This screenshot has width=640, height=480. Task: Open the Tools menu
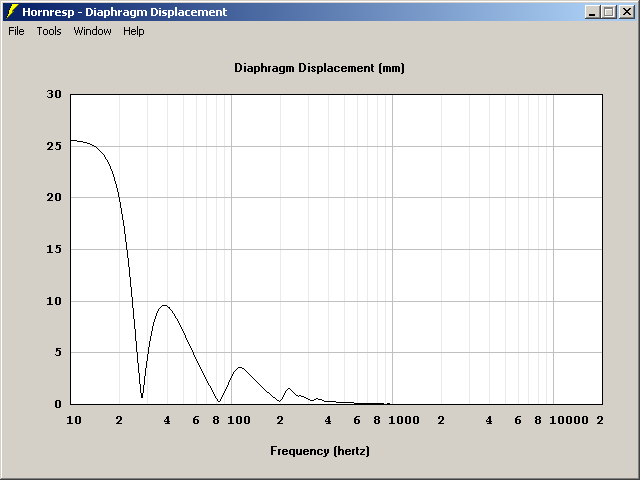click(x=49, y=31)
